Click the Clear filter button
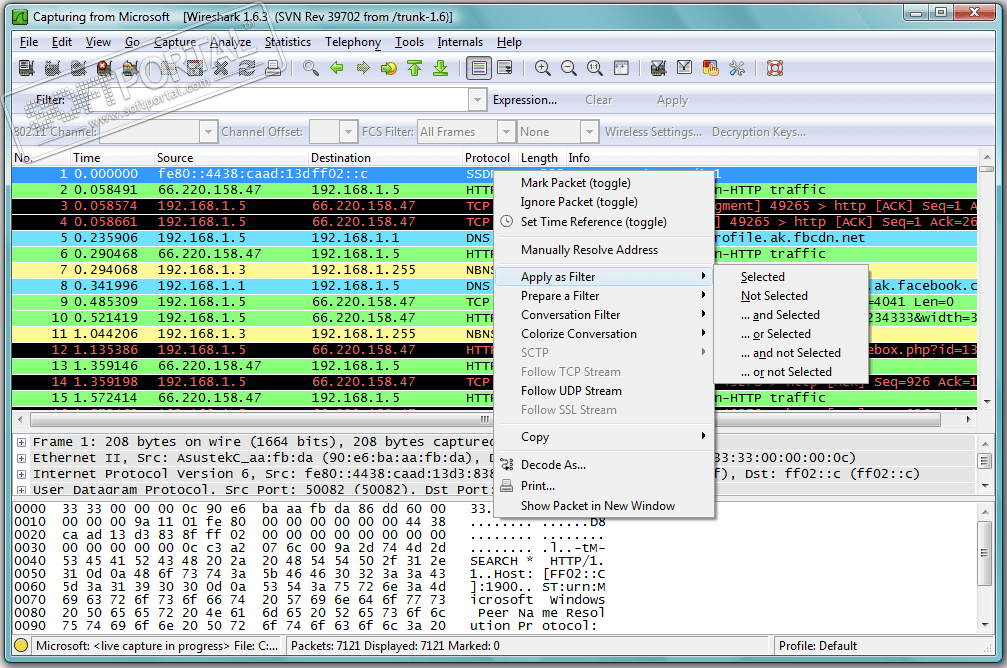 [599, 100]
